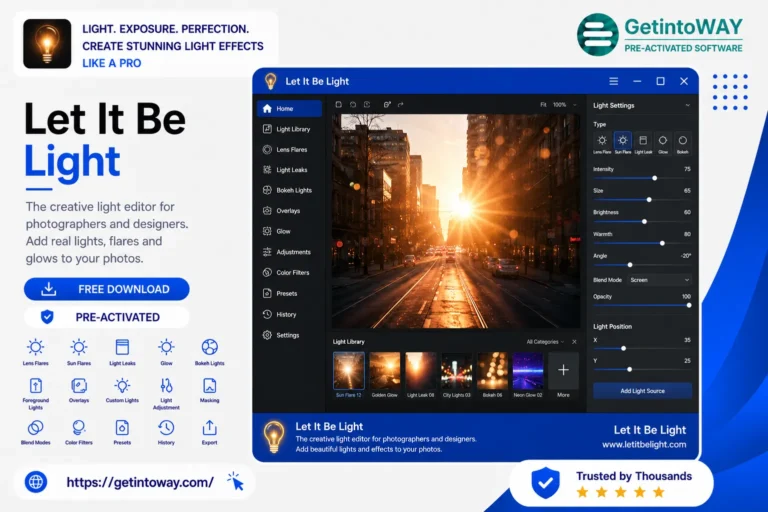Adjust the X position slider handle
Viewport: 768px width, 512px height.
(624, 348)
